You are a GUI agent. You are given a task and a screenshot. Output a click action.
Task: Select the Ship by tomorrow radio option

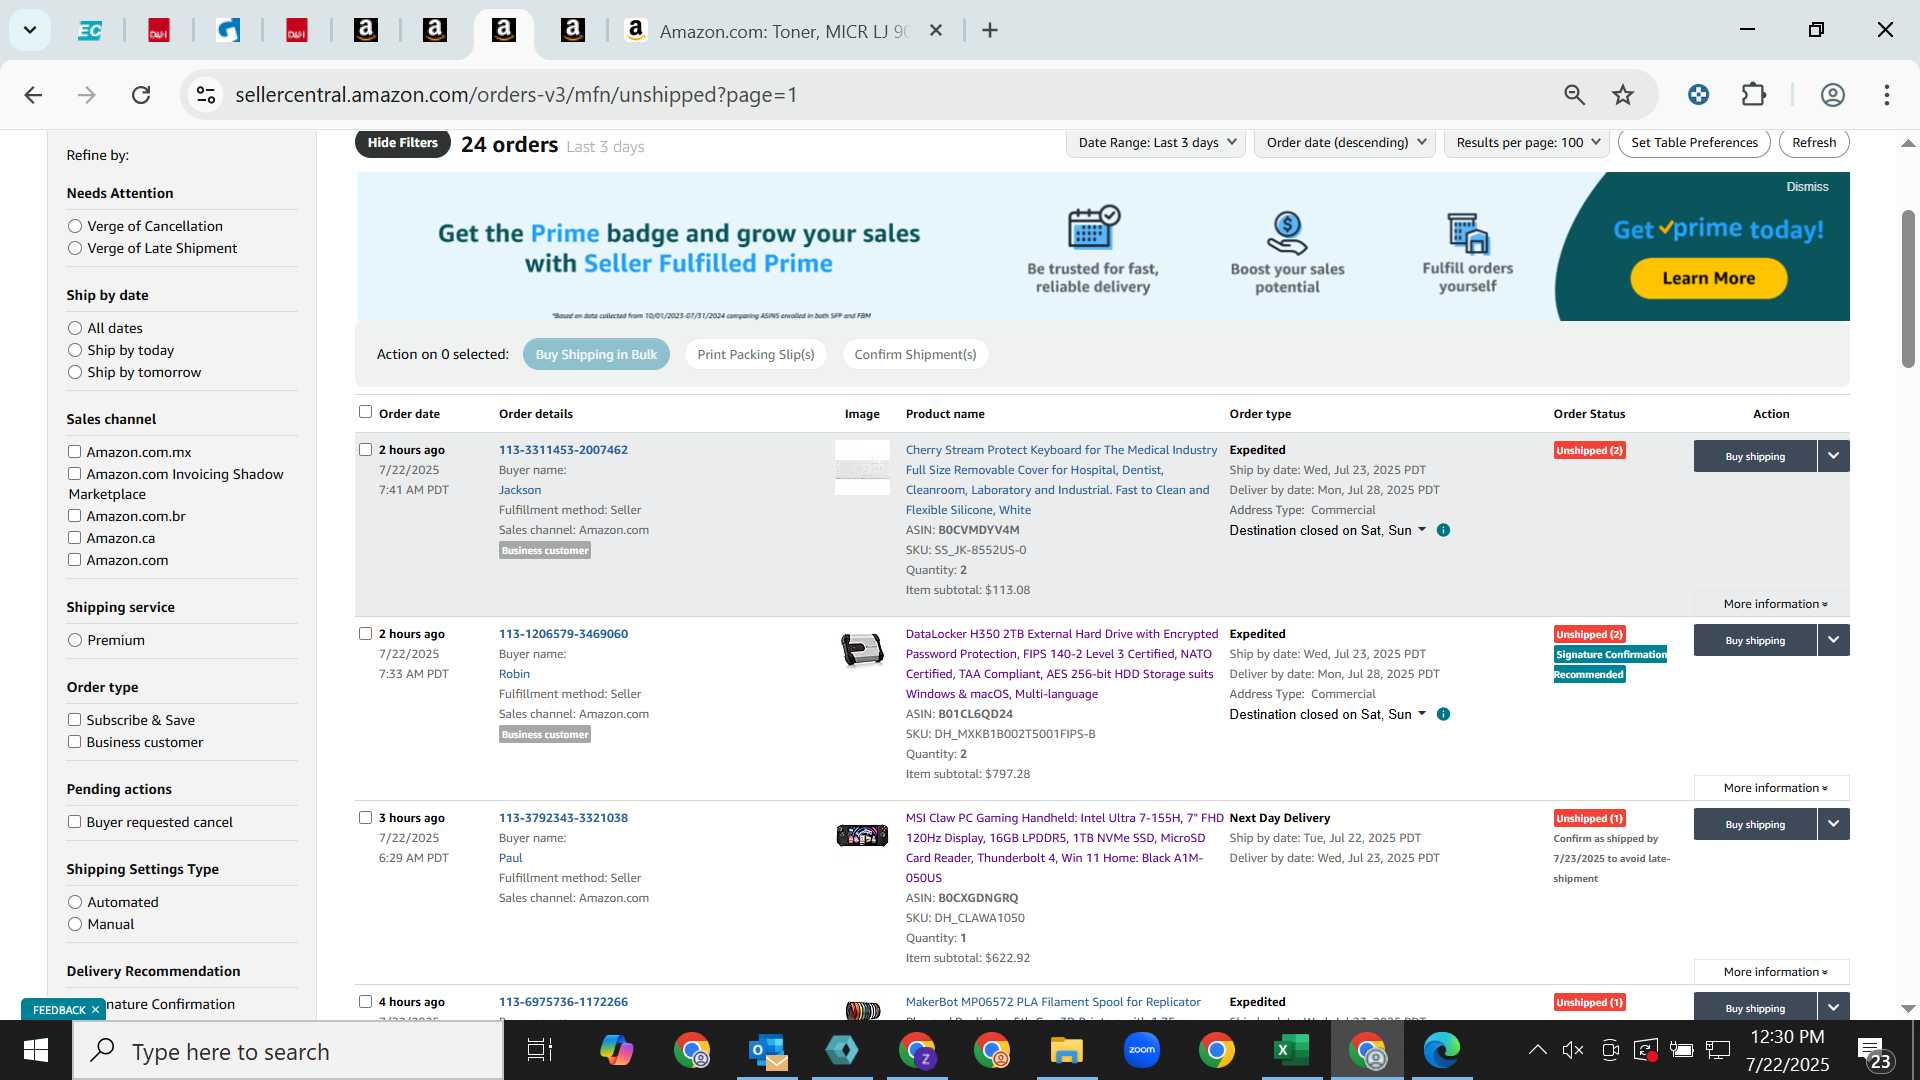coord(75,372)
